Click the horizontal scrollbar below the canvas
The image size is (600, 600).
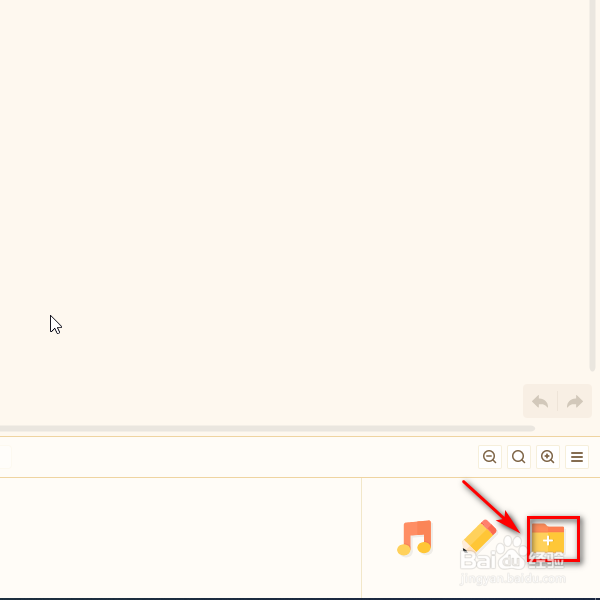pos(267,428)
